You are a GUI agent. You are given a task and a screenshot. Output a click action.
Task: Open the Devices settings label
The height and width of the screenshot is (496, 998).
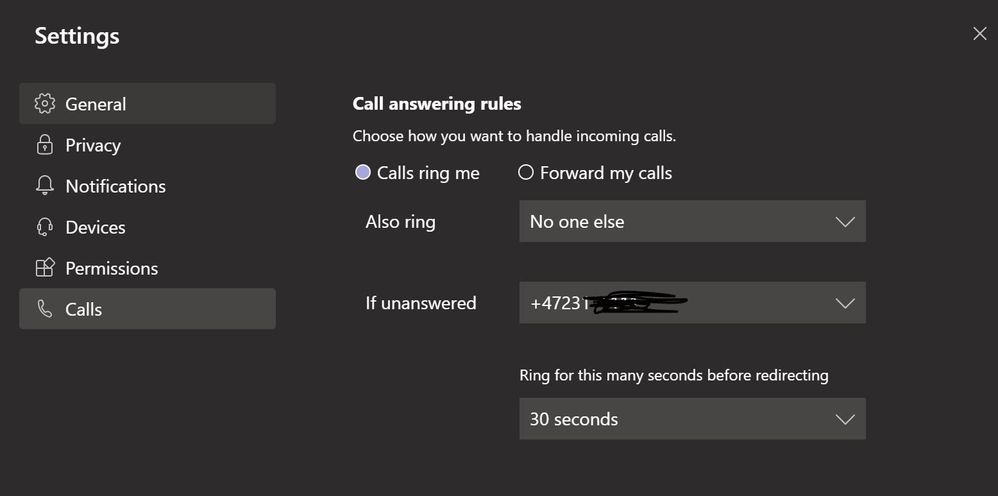[x=95, y=227]
